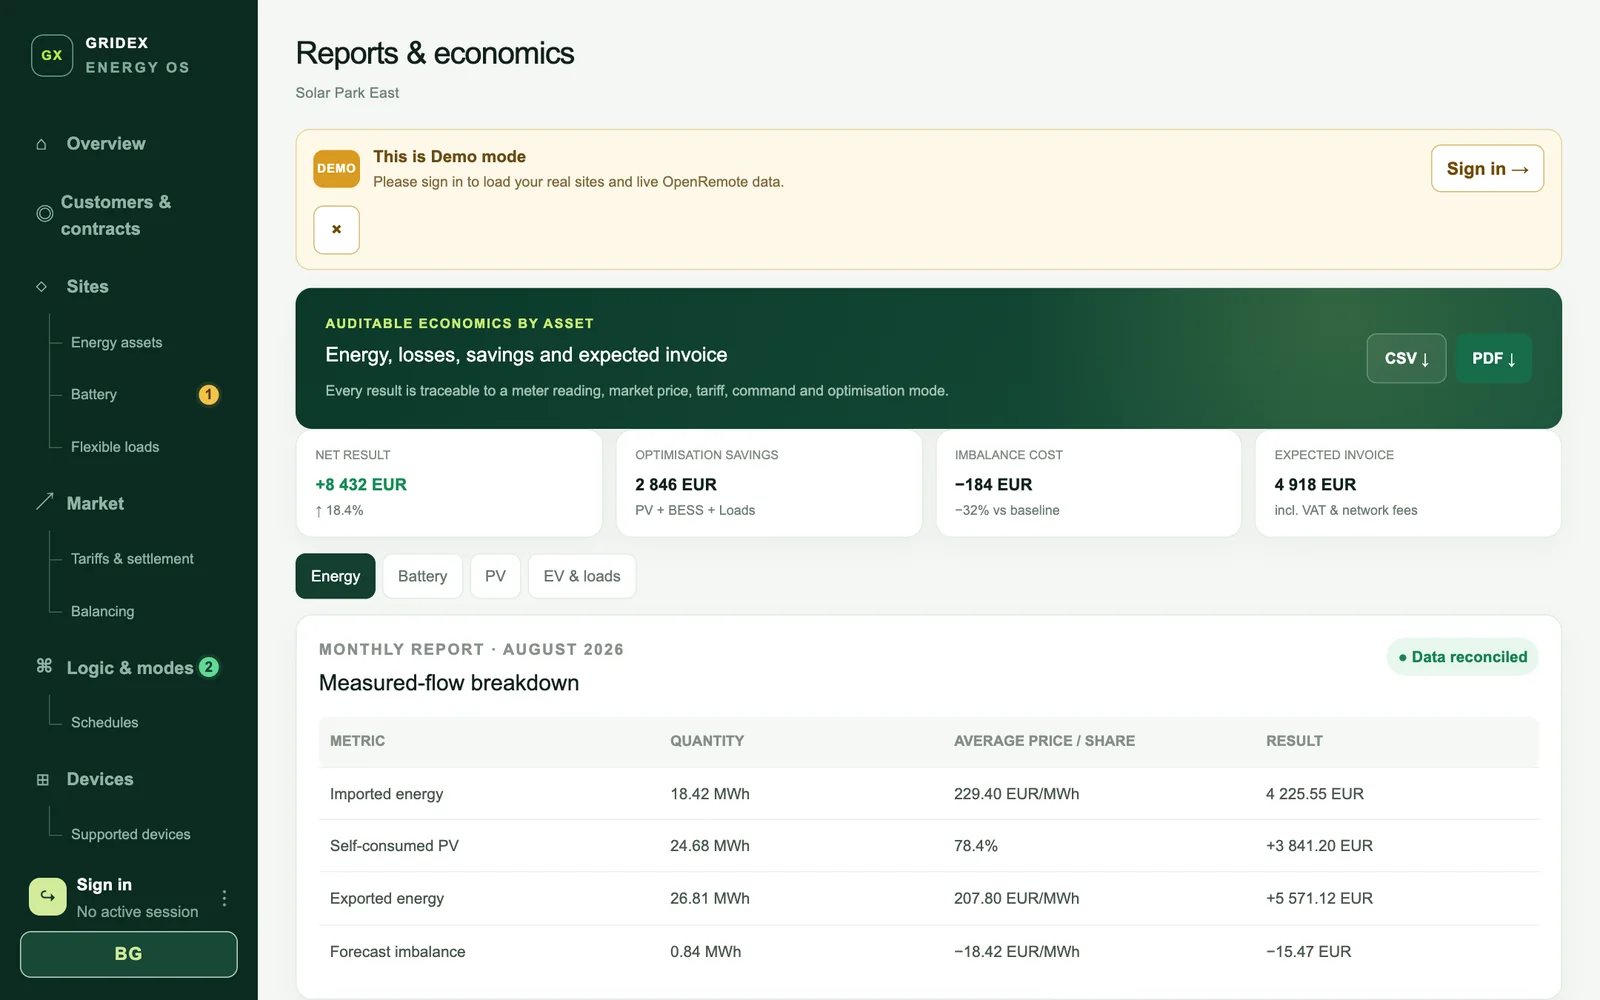Click the Expected invoice card
The width and height of the screenshot is (1600, 1000).
pos(1408,484)
